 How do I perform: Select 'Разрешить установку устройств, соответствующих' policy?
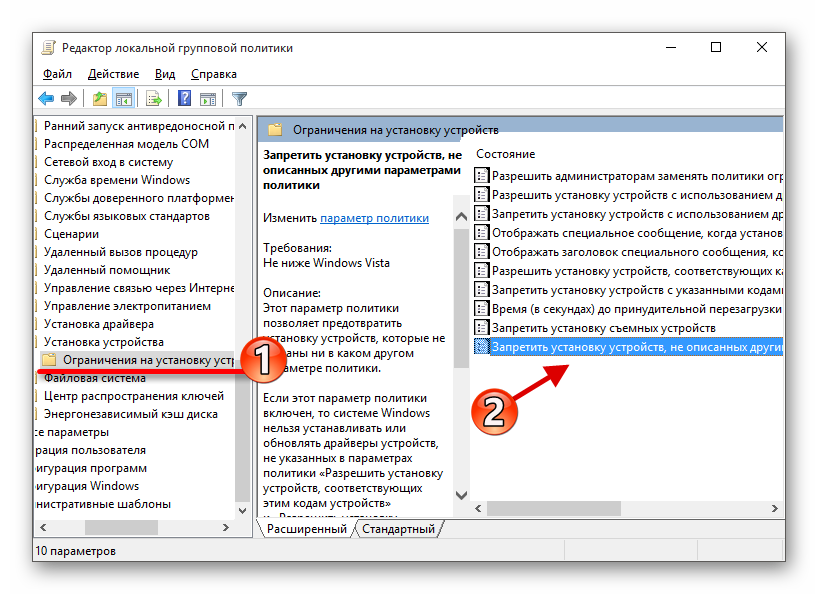(628, 271)
